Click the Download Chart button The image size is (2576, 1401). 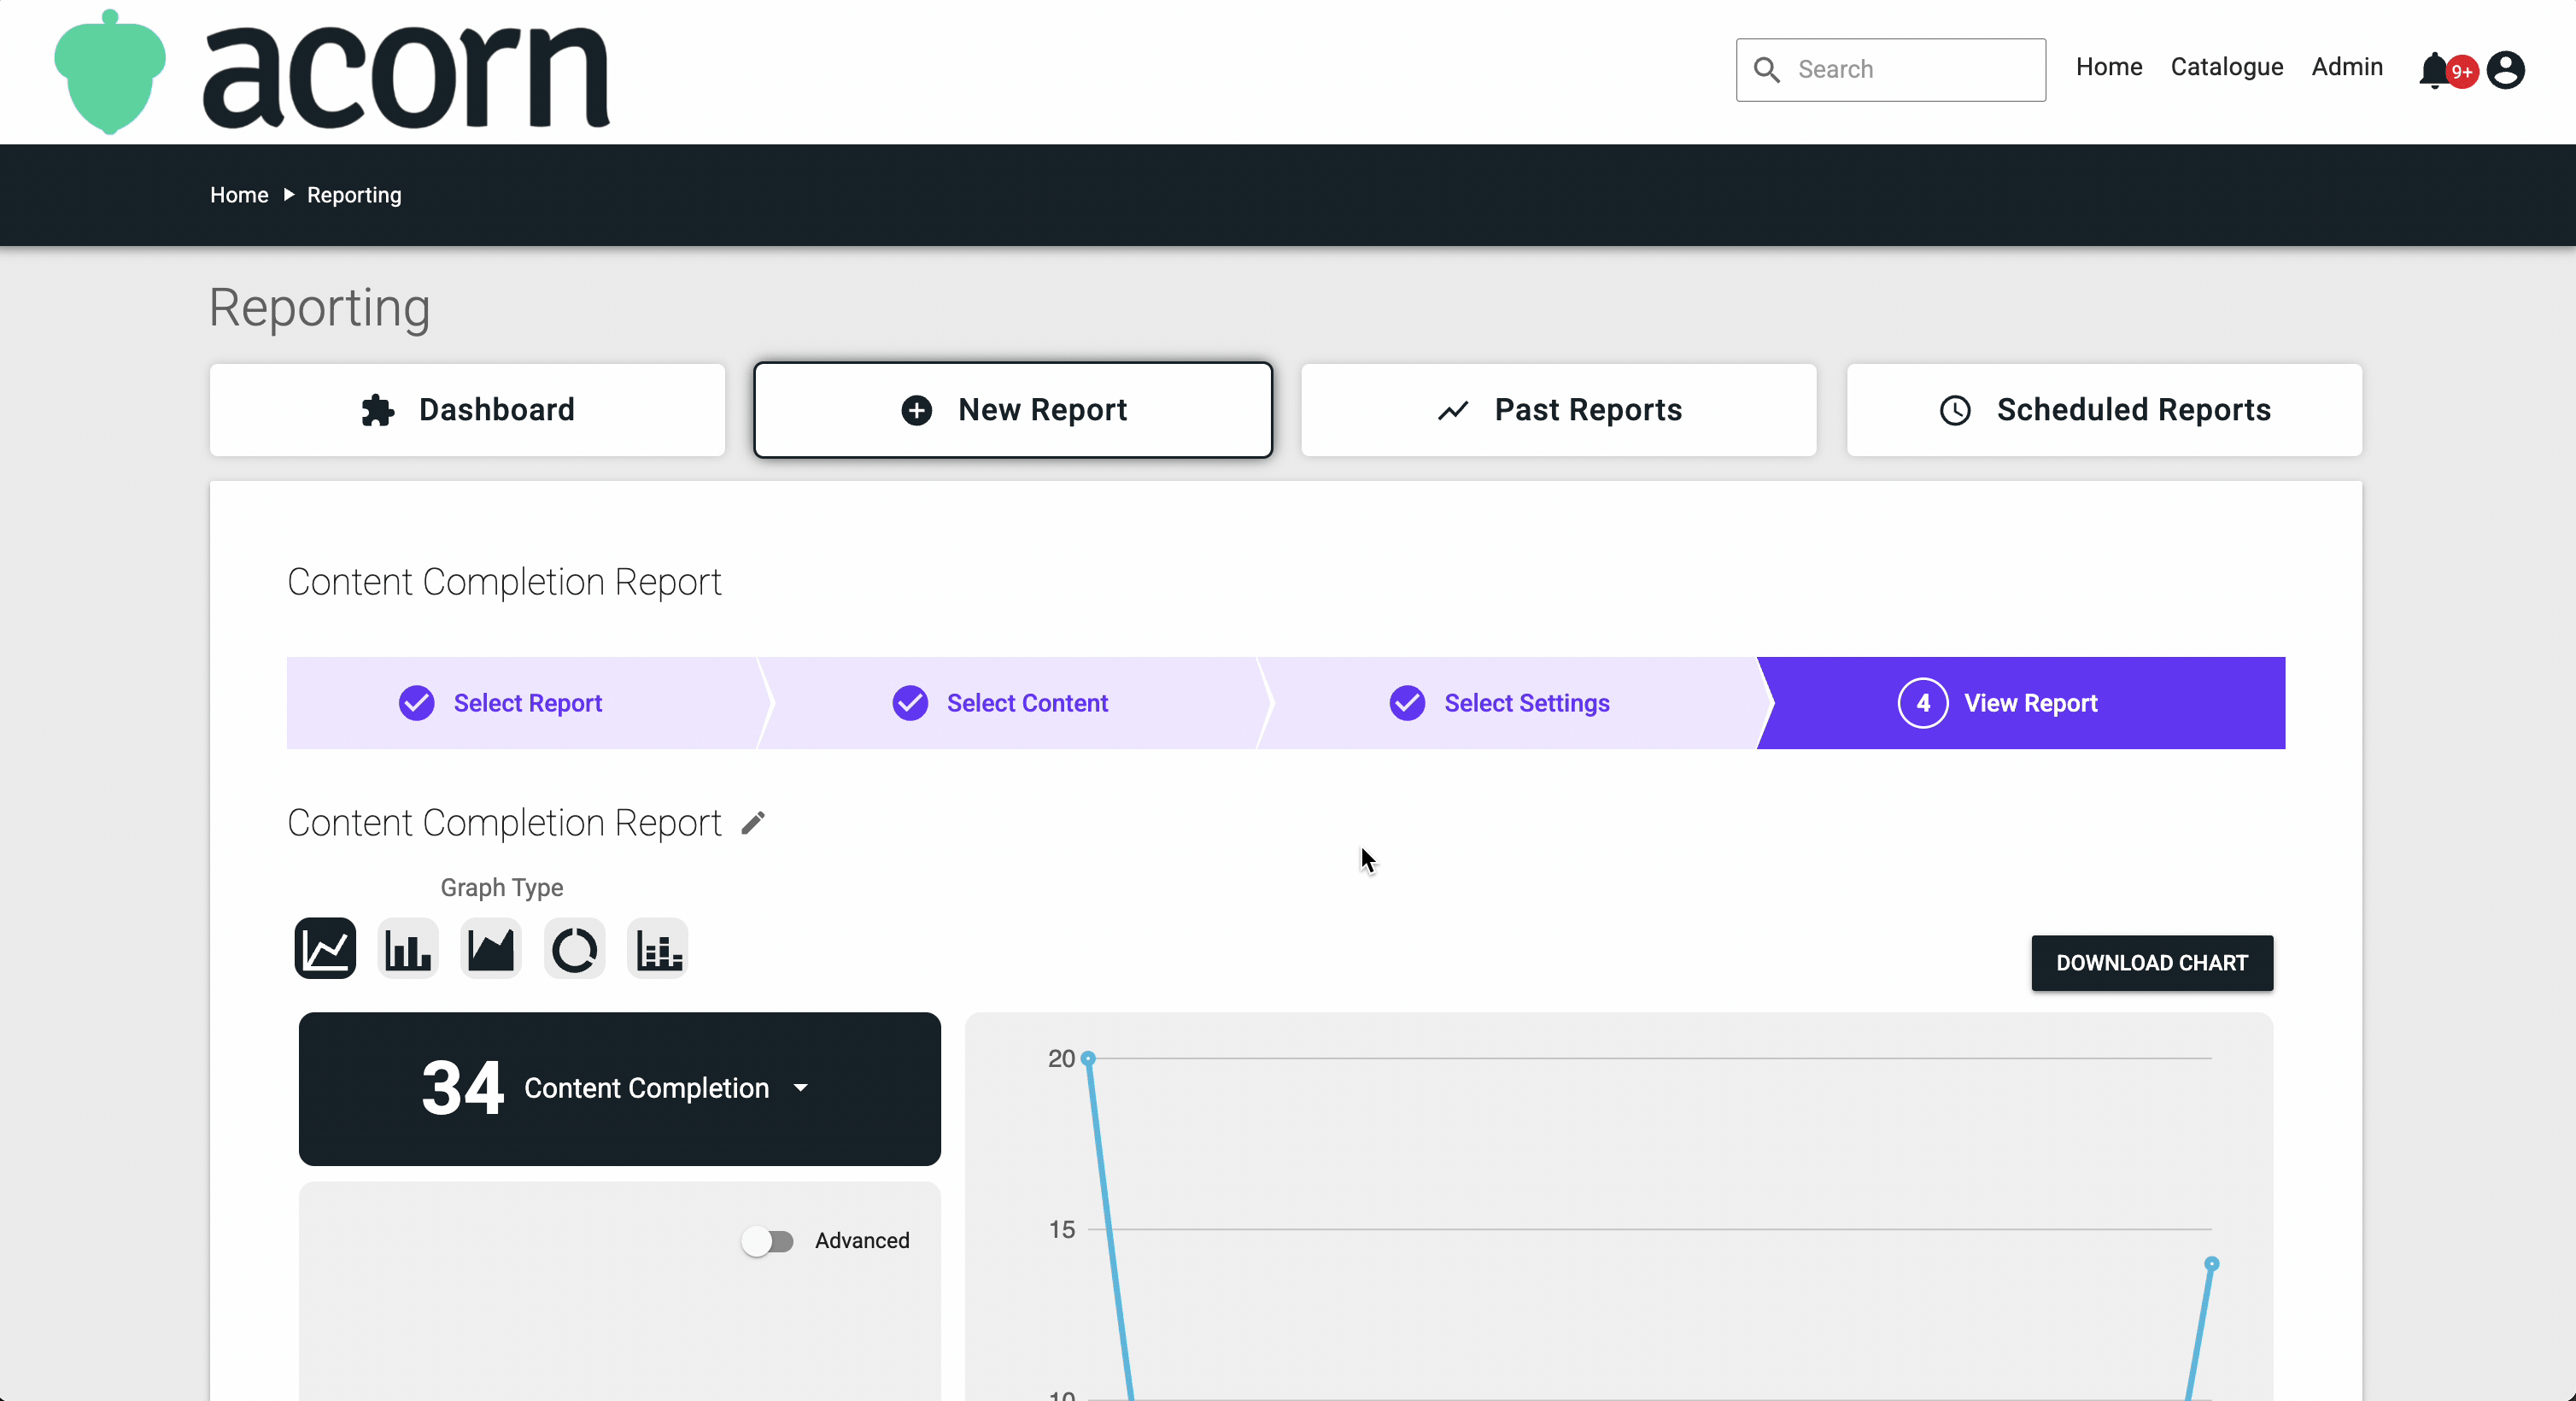click(x=2152, y=963)
